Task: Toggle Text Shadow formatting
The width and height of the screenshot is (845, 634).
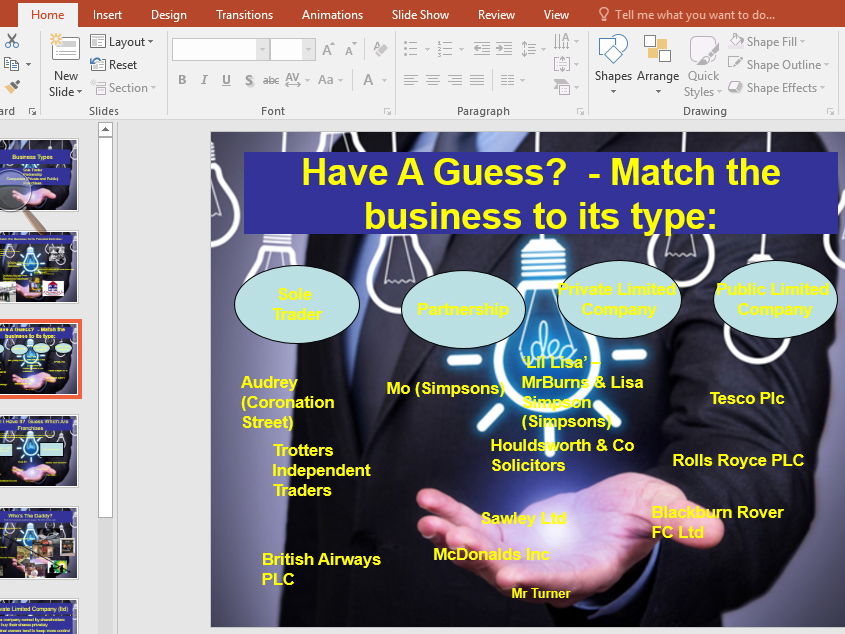Action: point(249,80)
